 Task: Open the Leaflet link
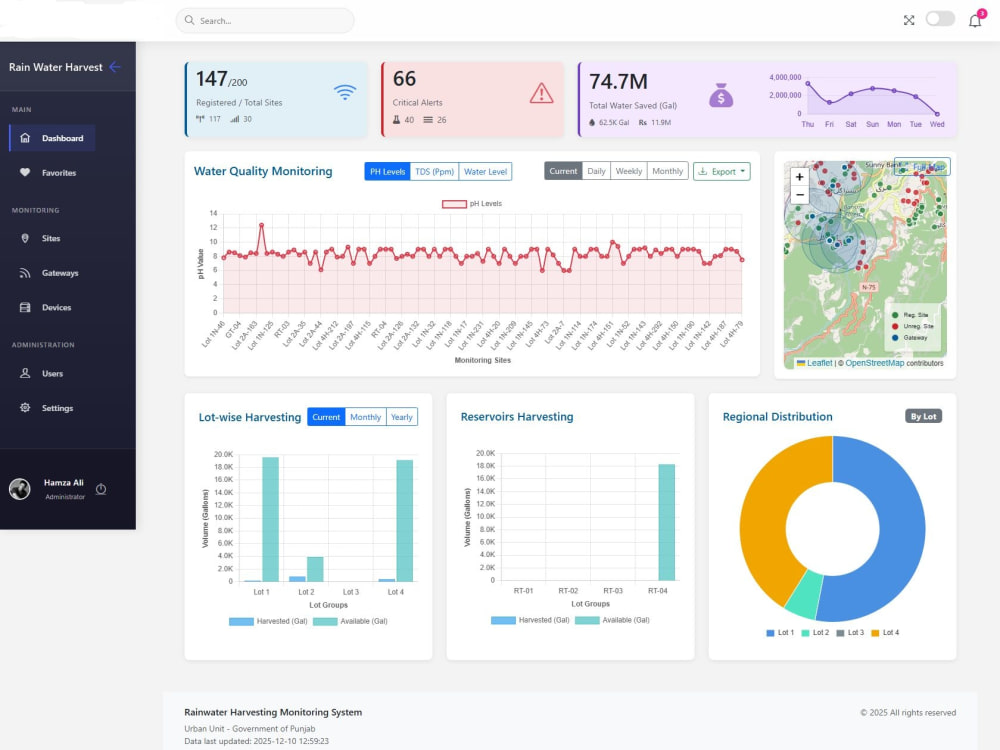[x=819, y=363]
